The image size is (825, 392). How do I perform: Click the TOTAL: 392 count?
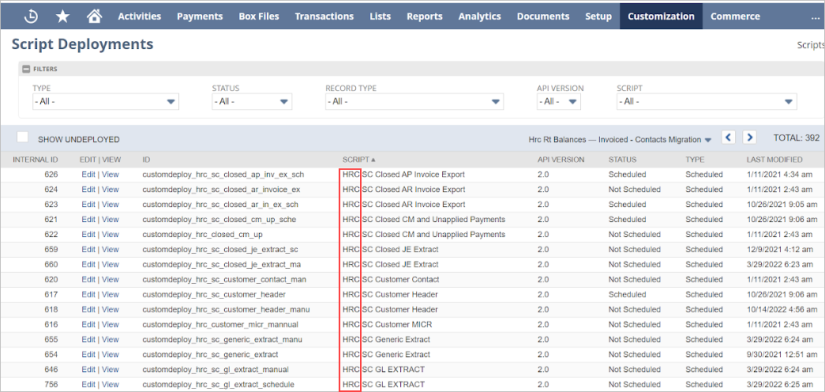[796, 138]
